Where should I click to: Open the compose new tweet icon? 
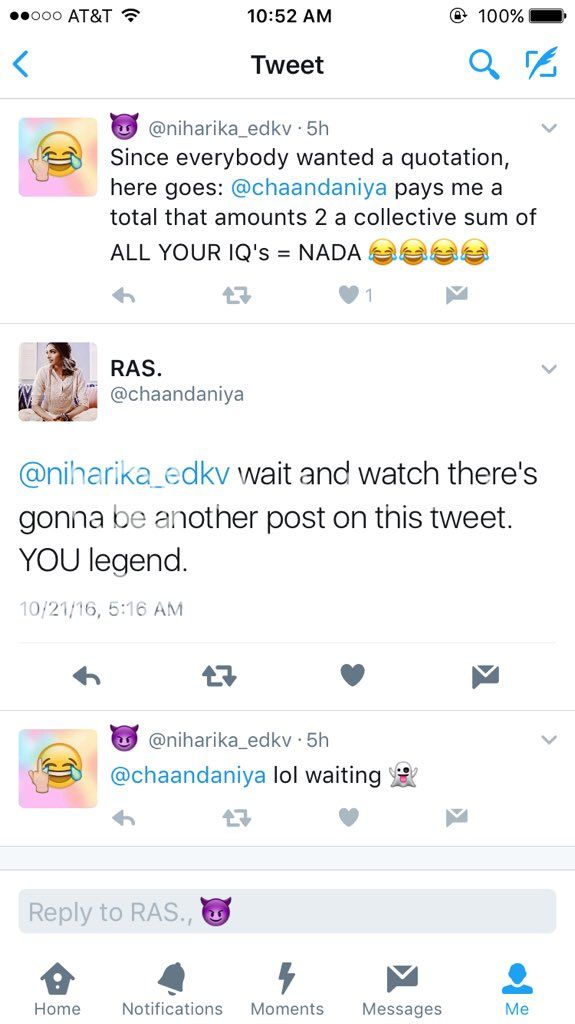542,63
